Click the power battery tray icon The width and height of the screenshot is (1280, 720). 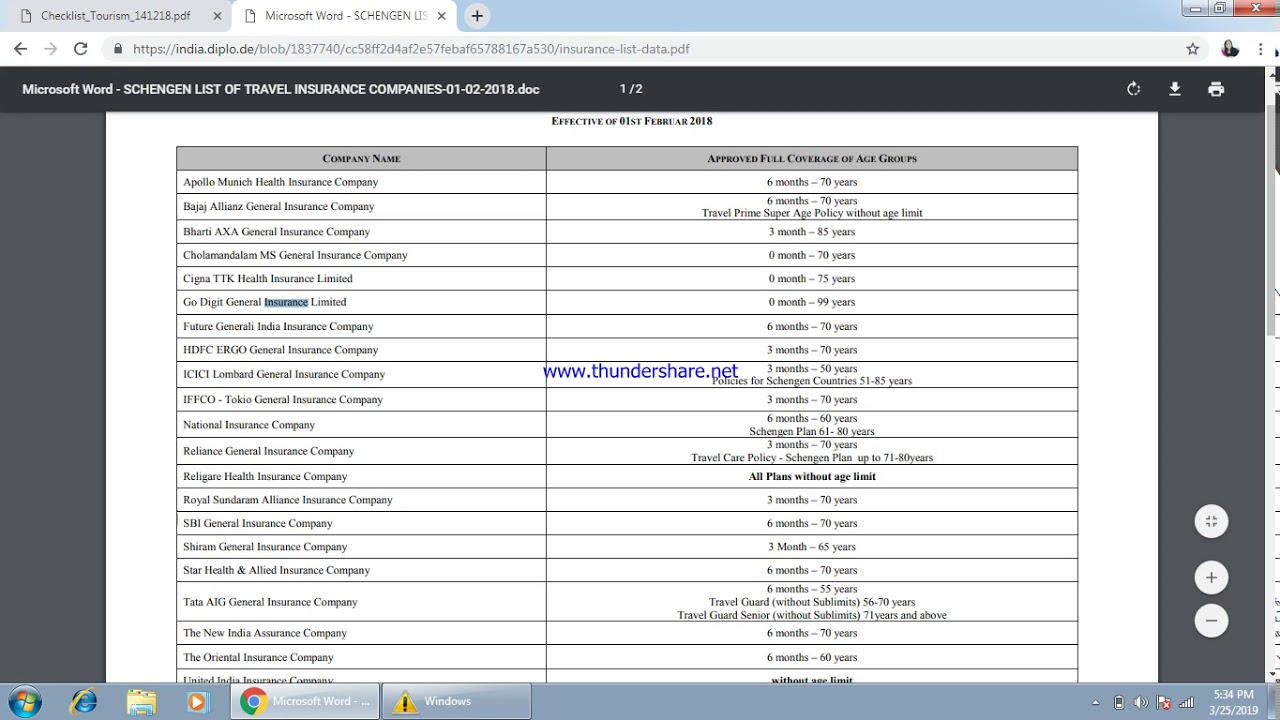coord(1119,702)
